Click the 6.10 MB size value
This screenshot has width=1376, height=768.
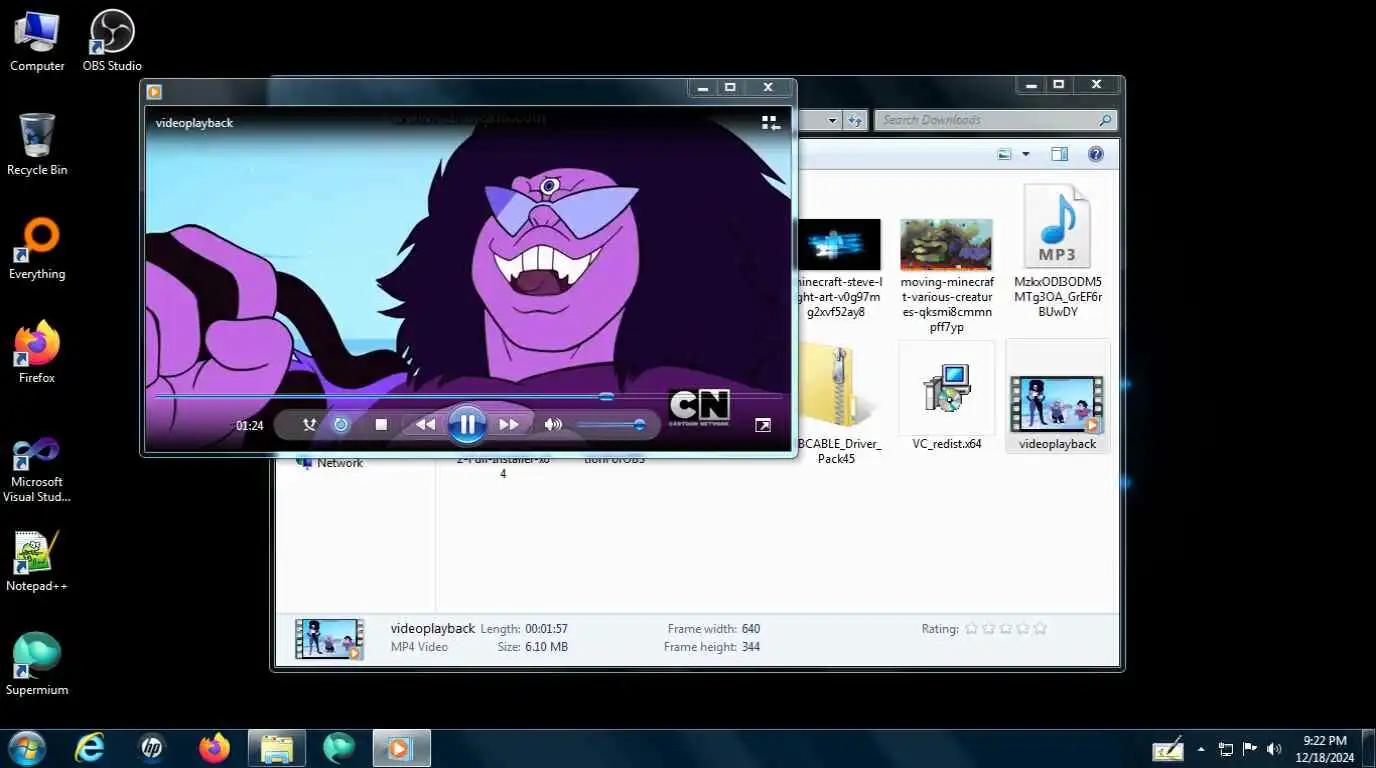546,647
